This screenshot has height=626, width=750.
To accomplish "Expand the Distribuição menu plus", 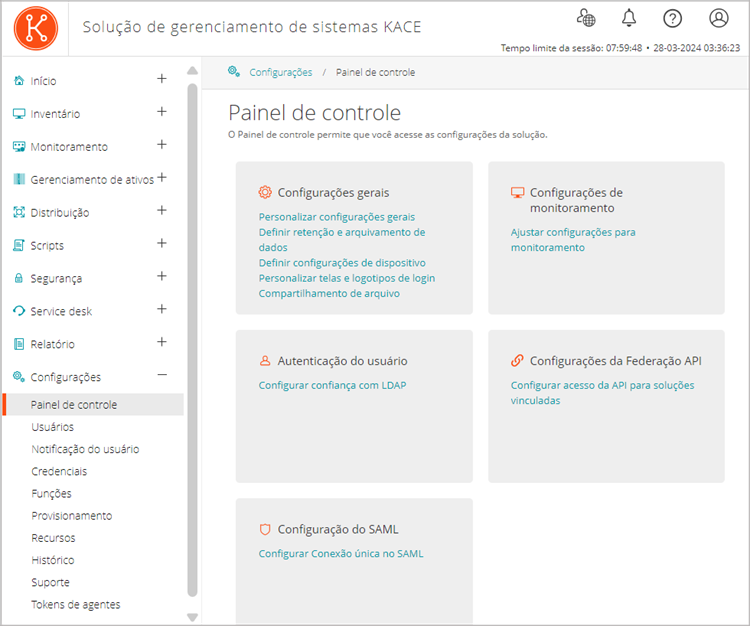I will point(162,210).
